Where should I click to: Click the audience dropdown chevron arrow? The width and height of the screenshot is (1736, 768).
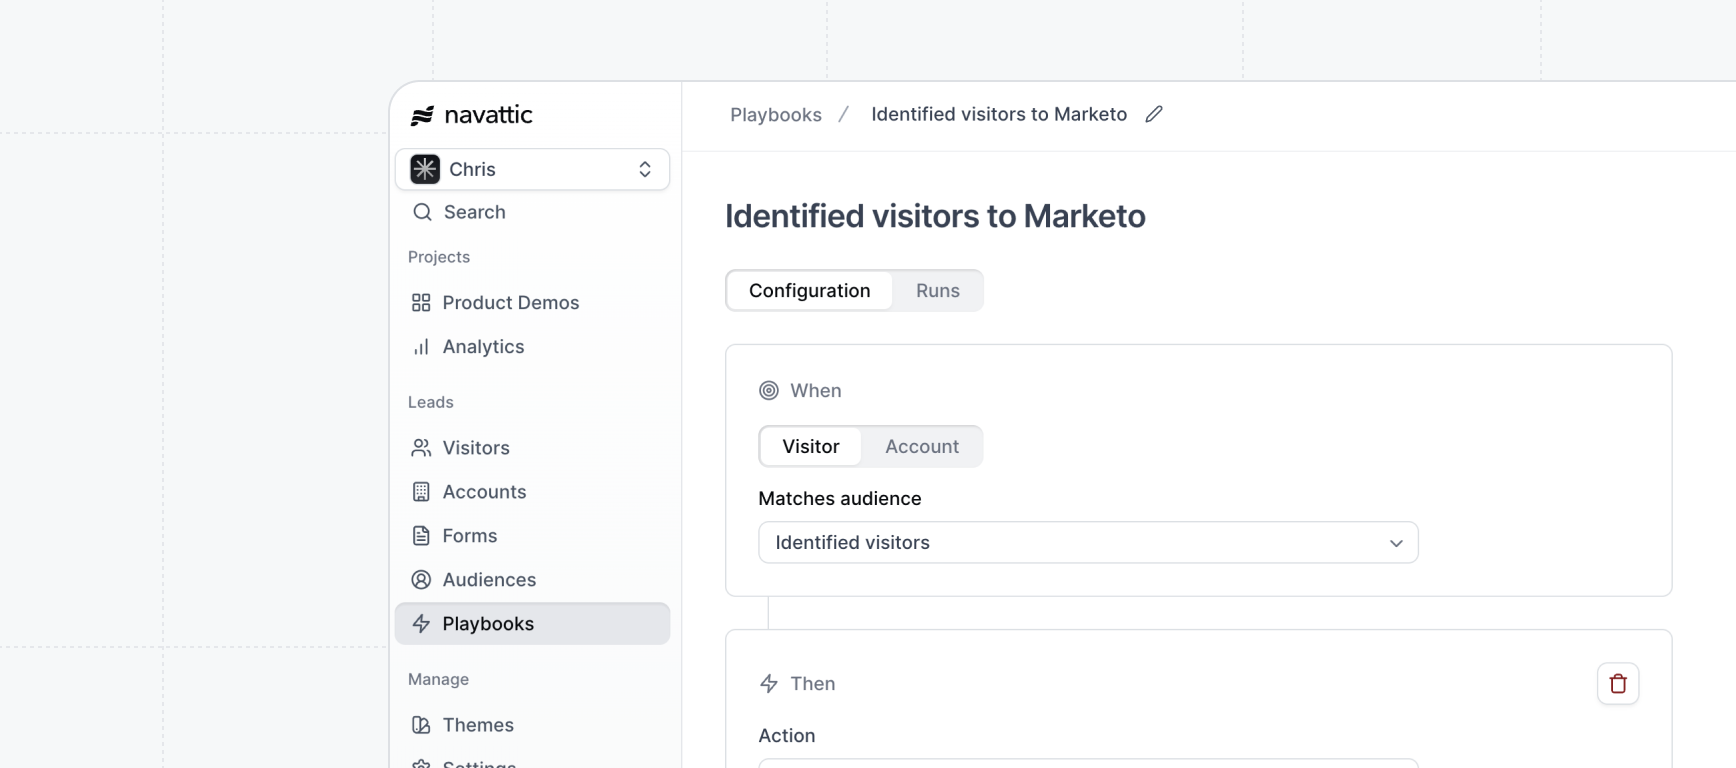pos(1396,543)
